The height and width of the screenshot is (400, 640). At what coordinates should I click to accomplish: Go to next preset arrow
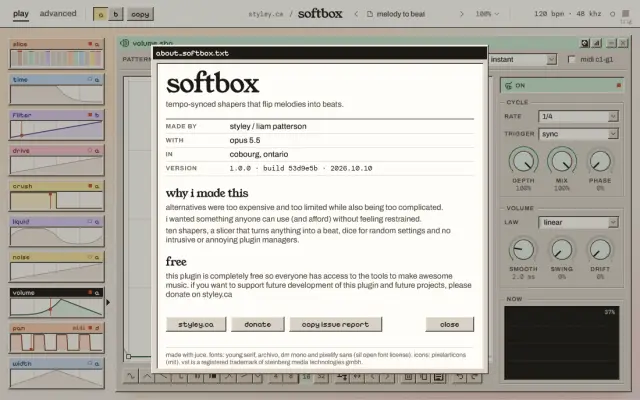click(x=462, y=14)
